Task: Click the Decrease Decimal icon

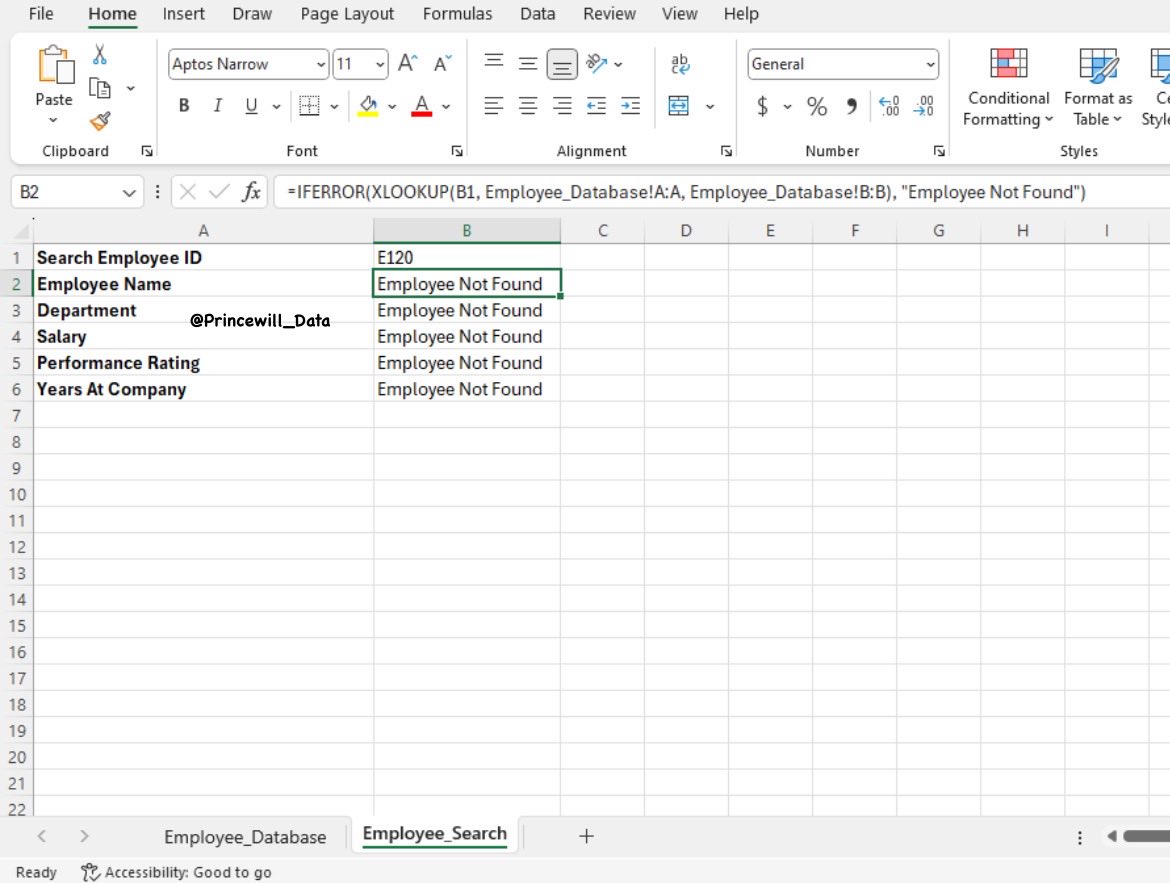Action: [x=923, y=106]
